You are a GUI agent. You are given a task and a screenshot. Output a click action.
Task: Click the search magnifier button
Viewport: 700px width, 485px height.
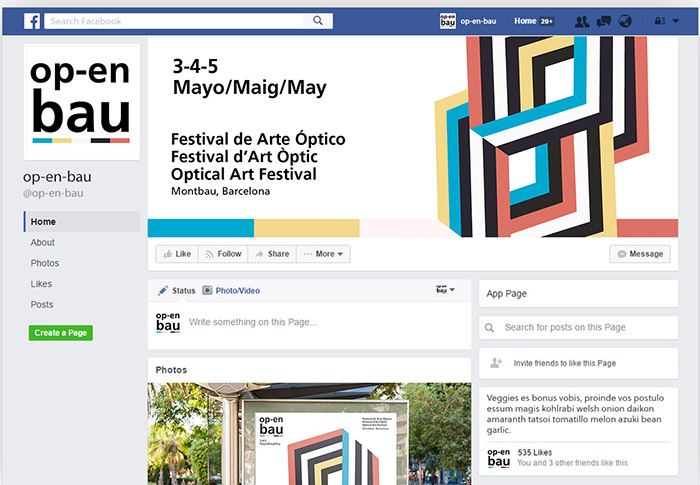tap(317, 21)
